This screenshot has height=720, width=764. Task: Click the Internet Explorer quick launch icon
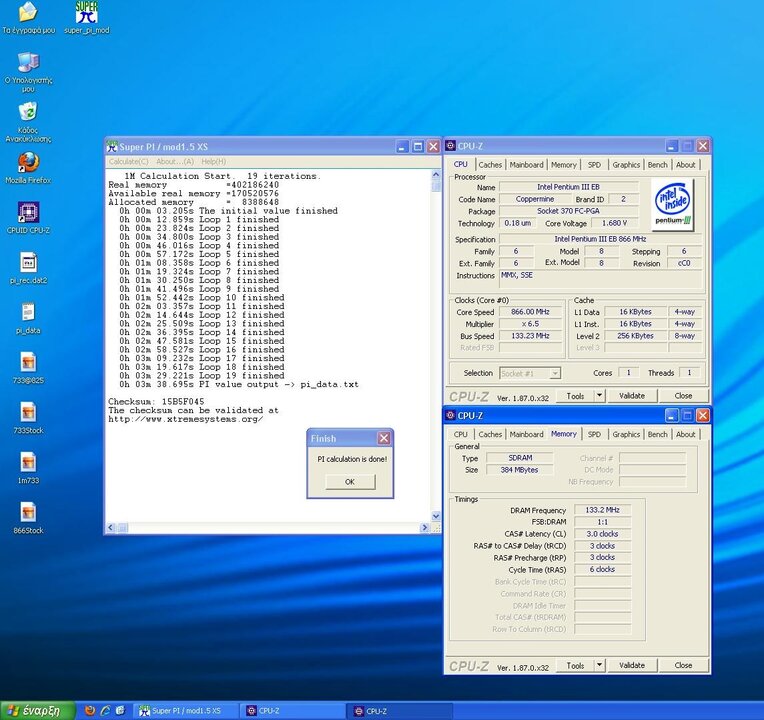pyautogui.click(x=105, y=711)
